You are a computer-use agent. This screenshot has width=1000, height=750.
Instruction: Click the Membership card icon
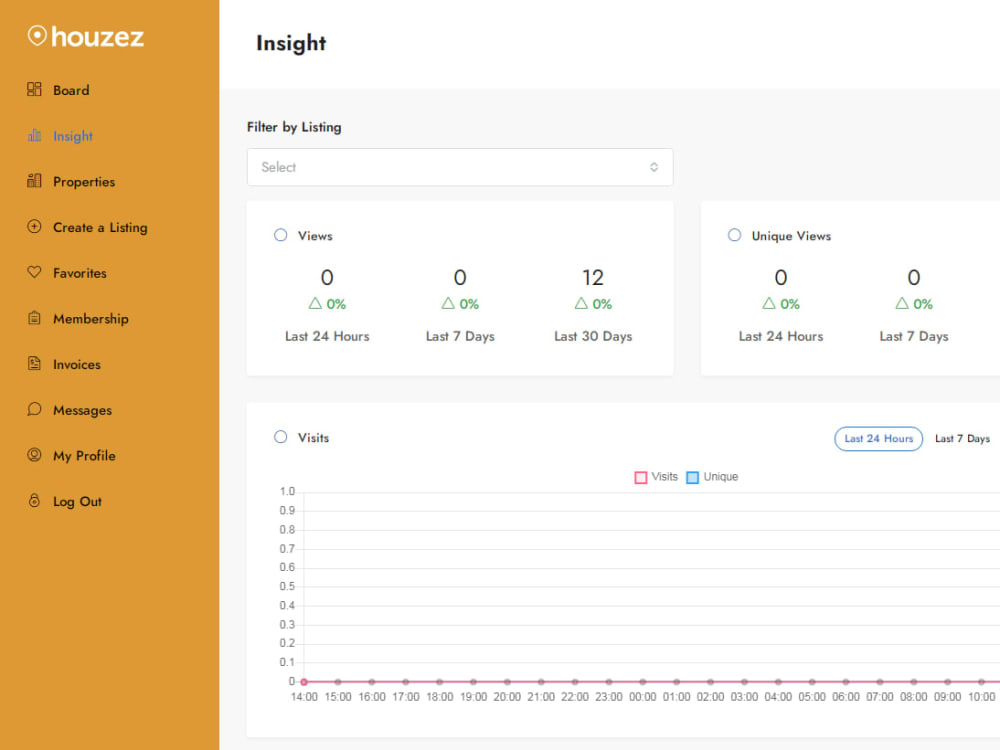point(34,318)
